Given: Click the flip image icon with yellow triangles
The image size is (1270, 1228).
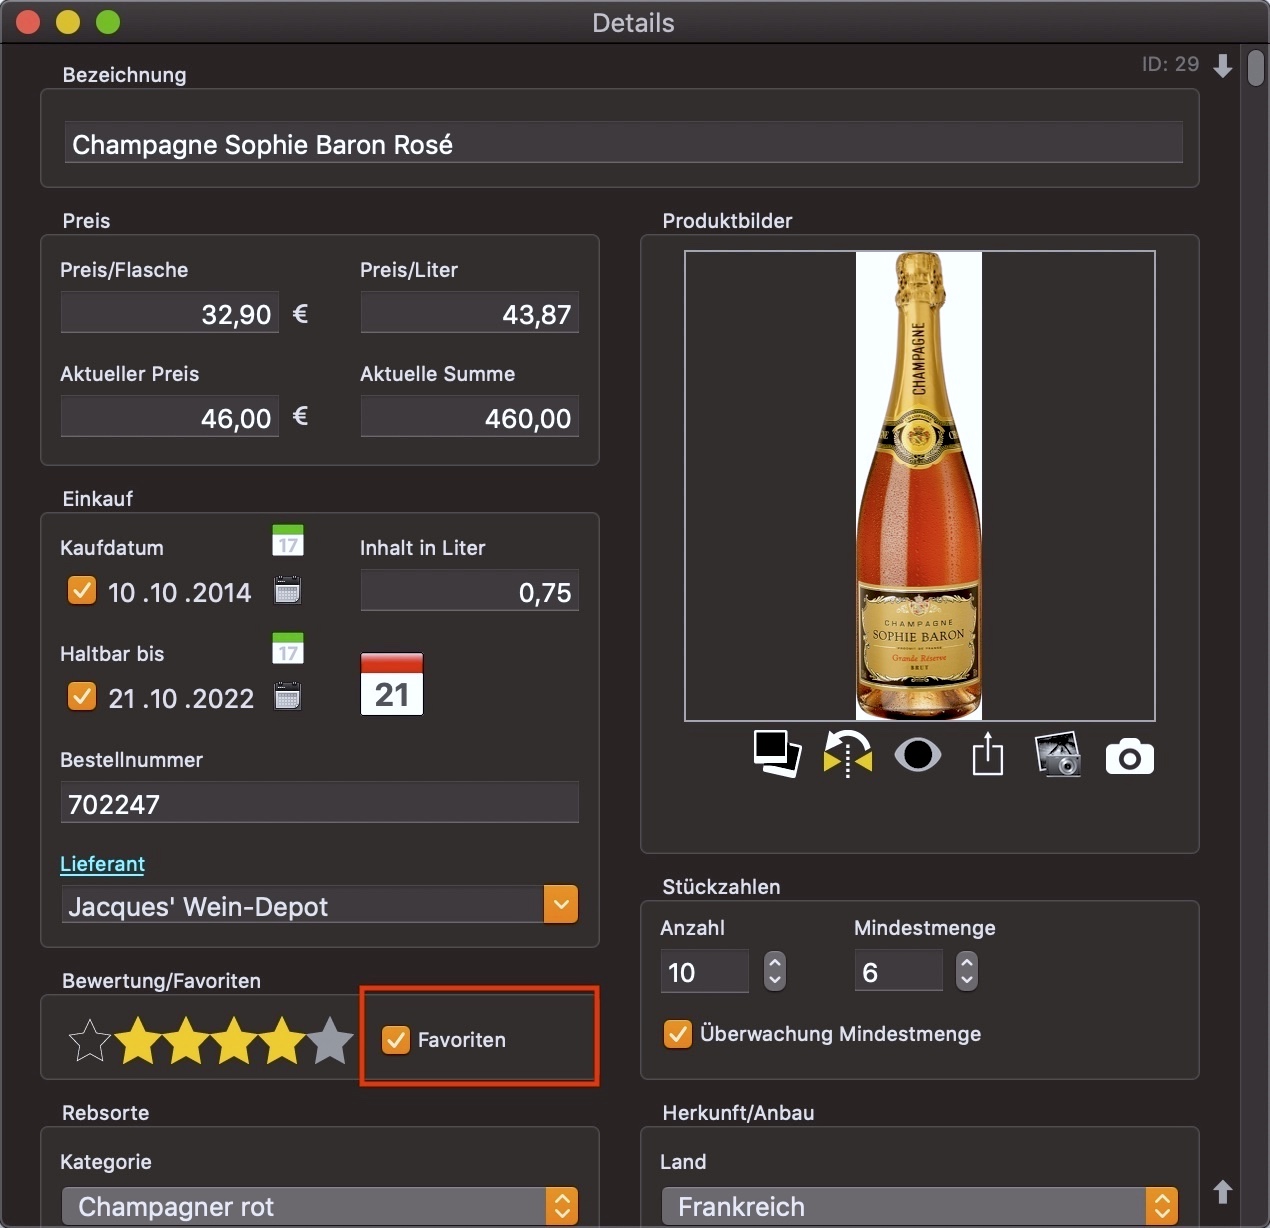Looking at the screenshot, I should tap(848, 754).
